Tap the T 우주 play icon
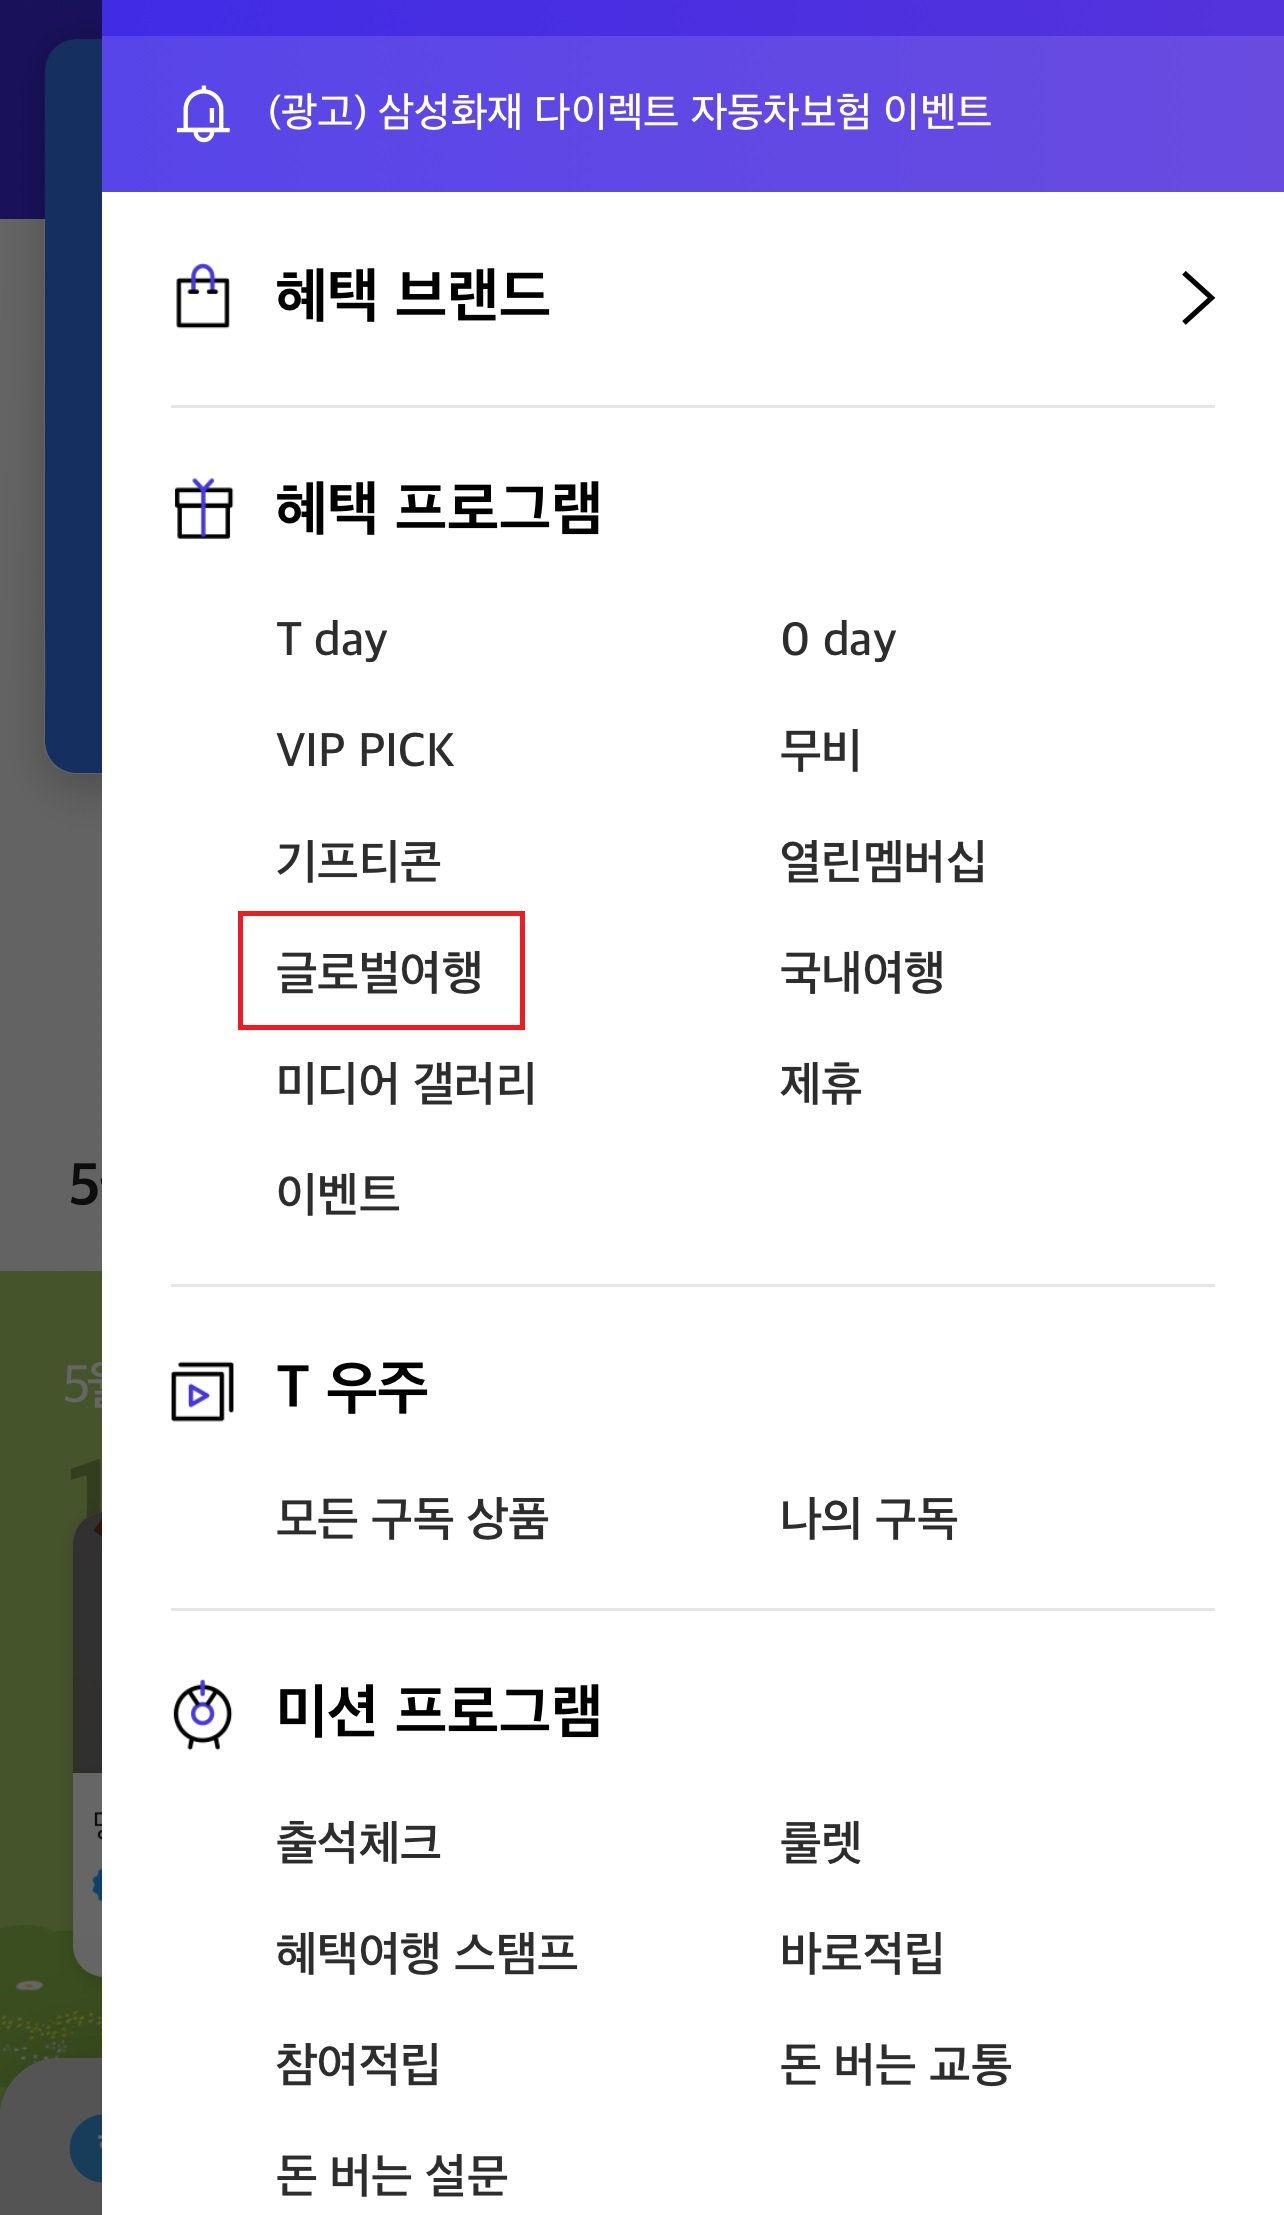 pyautogui.click(x=203, y=1390)
